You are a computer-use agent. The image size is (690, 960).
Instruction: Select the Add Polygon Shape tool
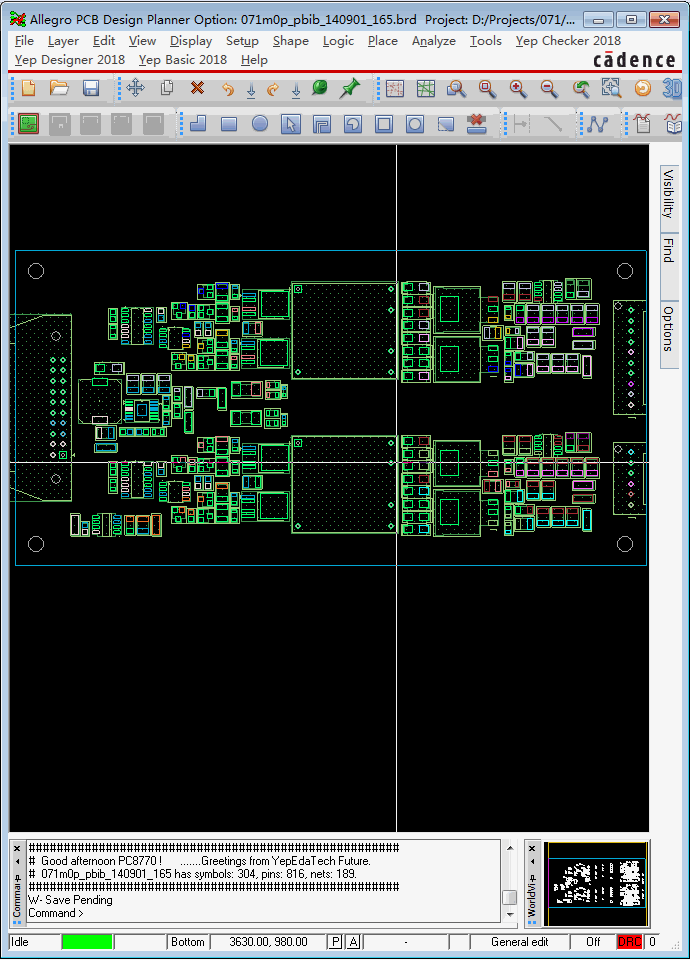pos(198,124)
